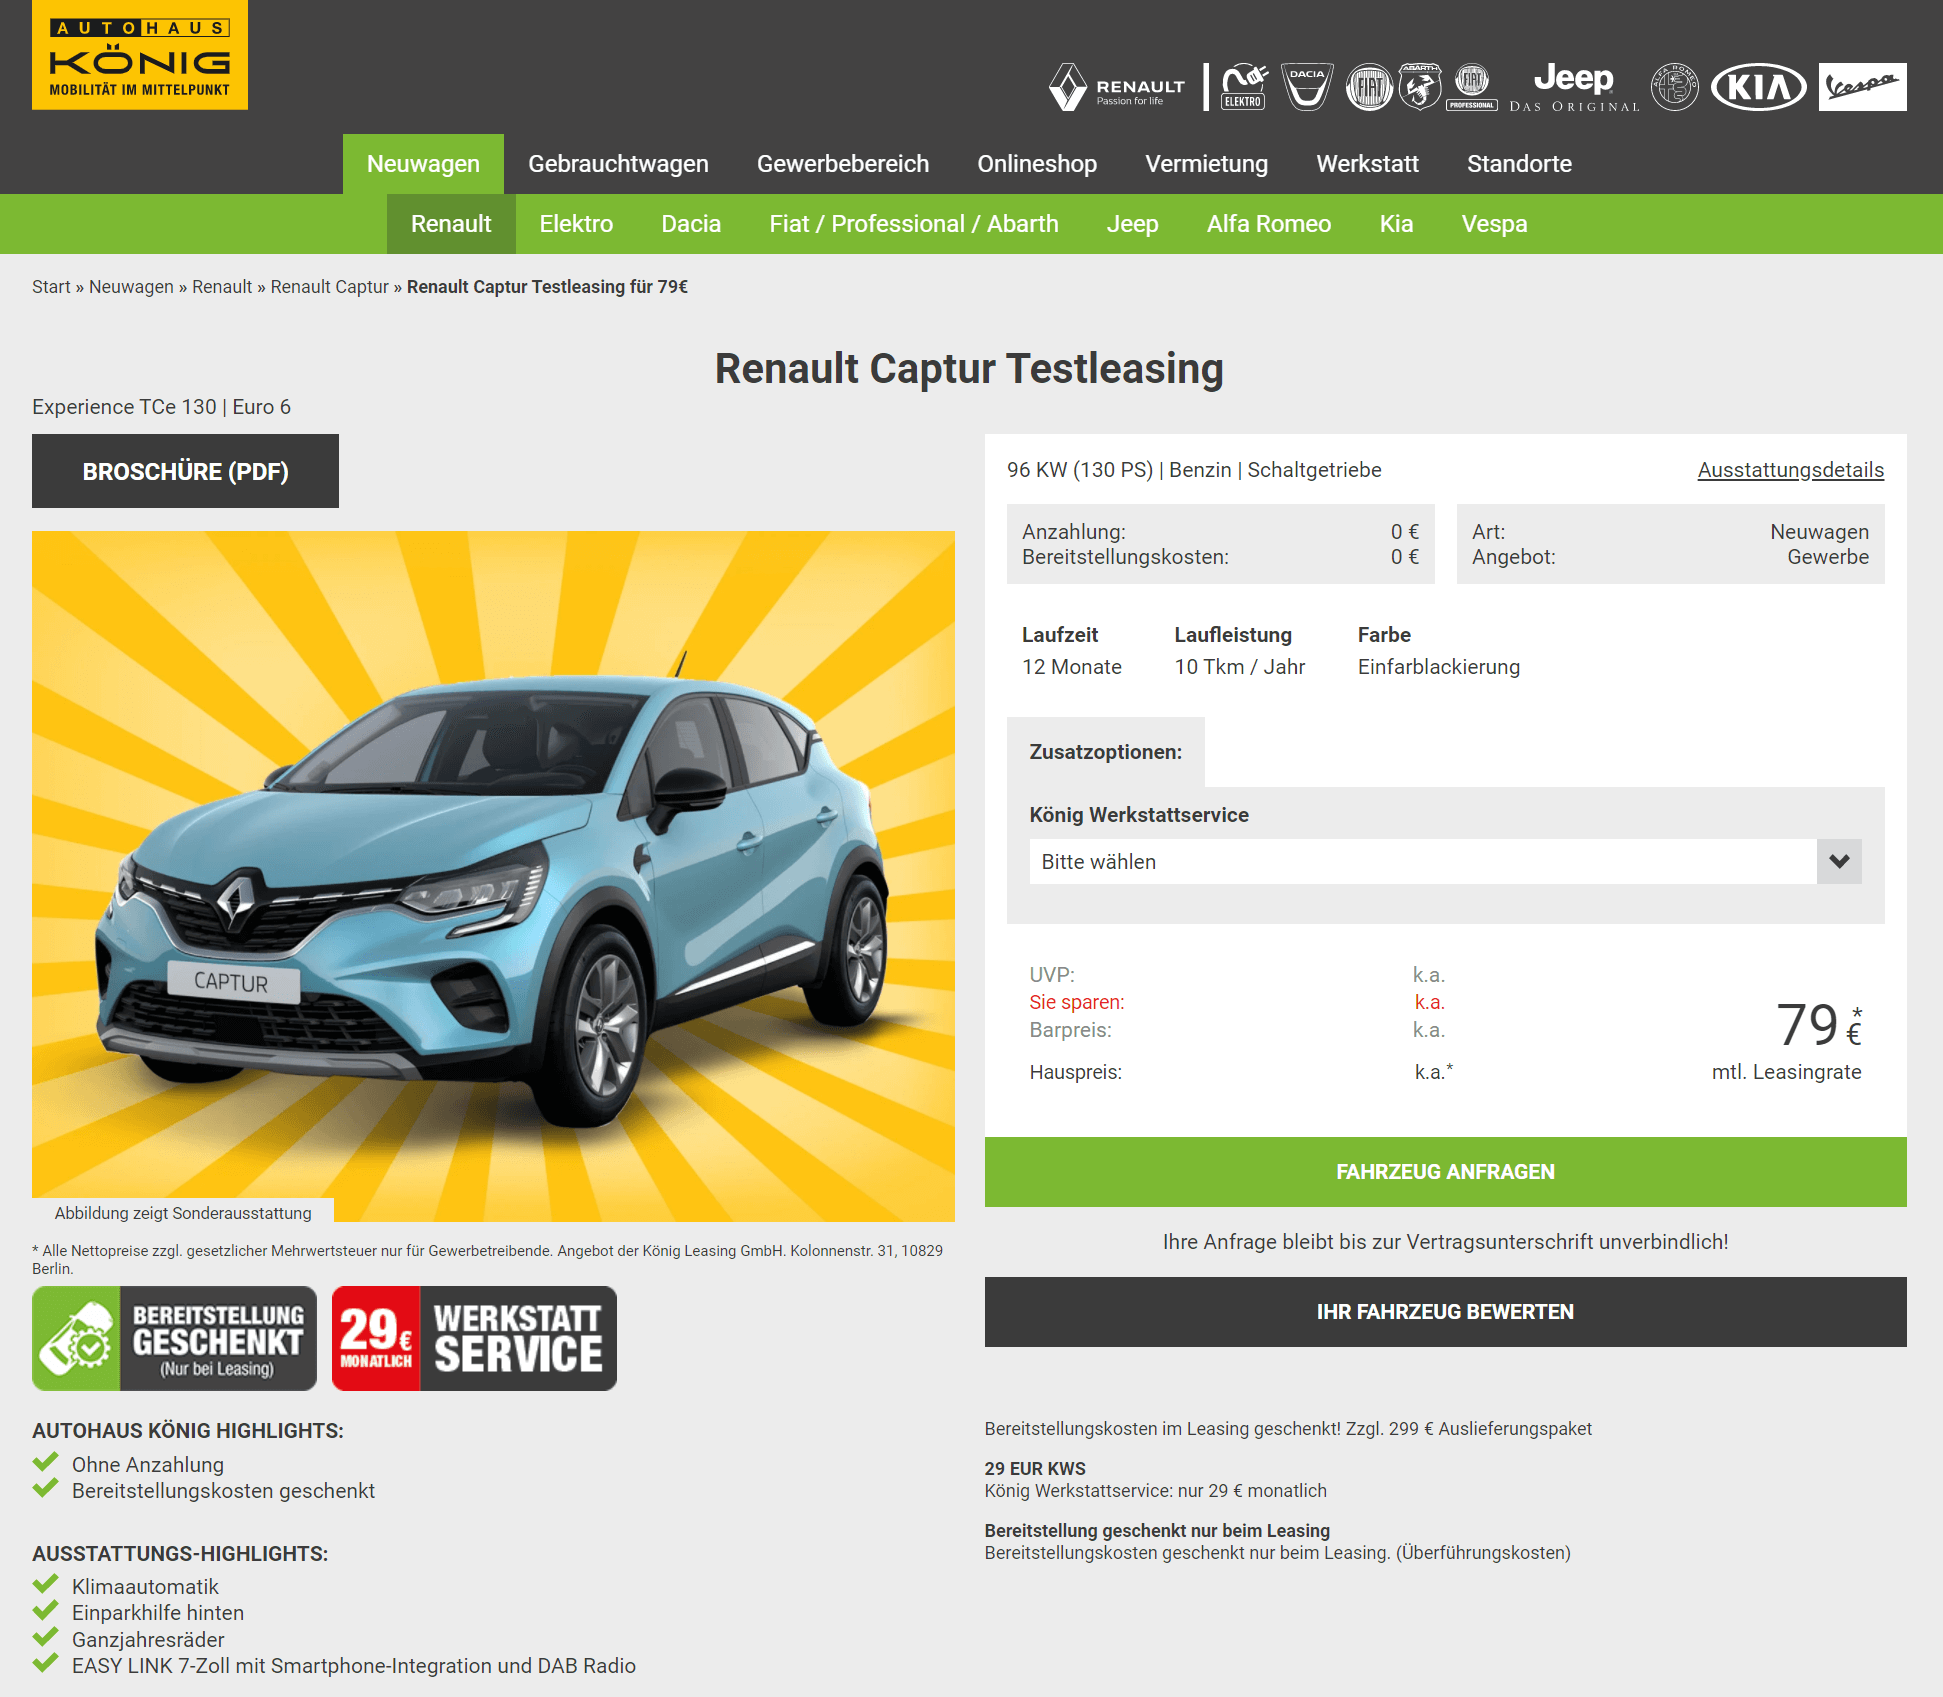Click the Neuwagen breadcrumb link
The width and height of the screenshot is (1943, 1697).
pyautogui.click(x=131, y=287)
